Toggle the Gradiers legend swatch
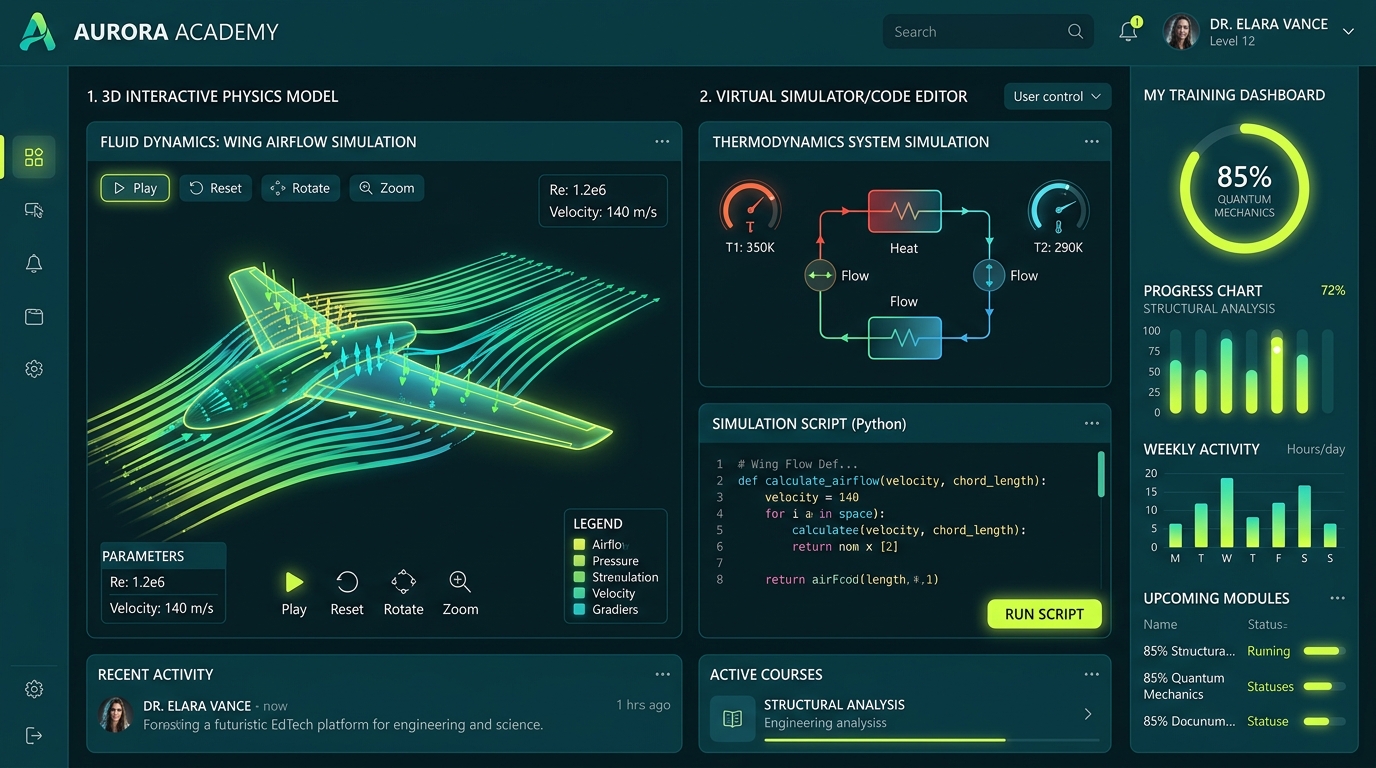The width and height of the screenshot is (1376, 768). [x=579, y=609]
